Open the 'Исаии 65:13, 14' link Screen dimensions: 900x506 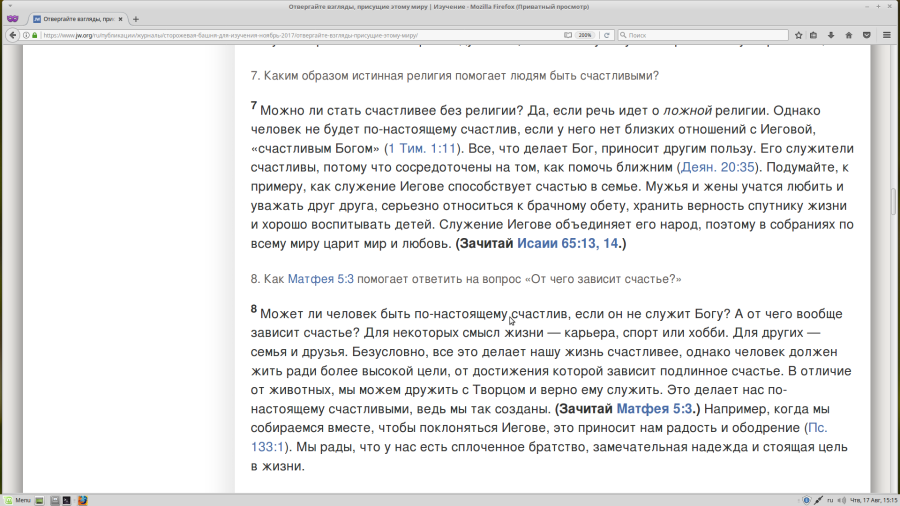[568, 243]
